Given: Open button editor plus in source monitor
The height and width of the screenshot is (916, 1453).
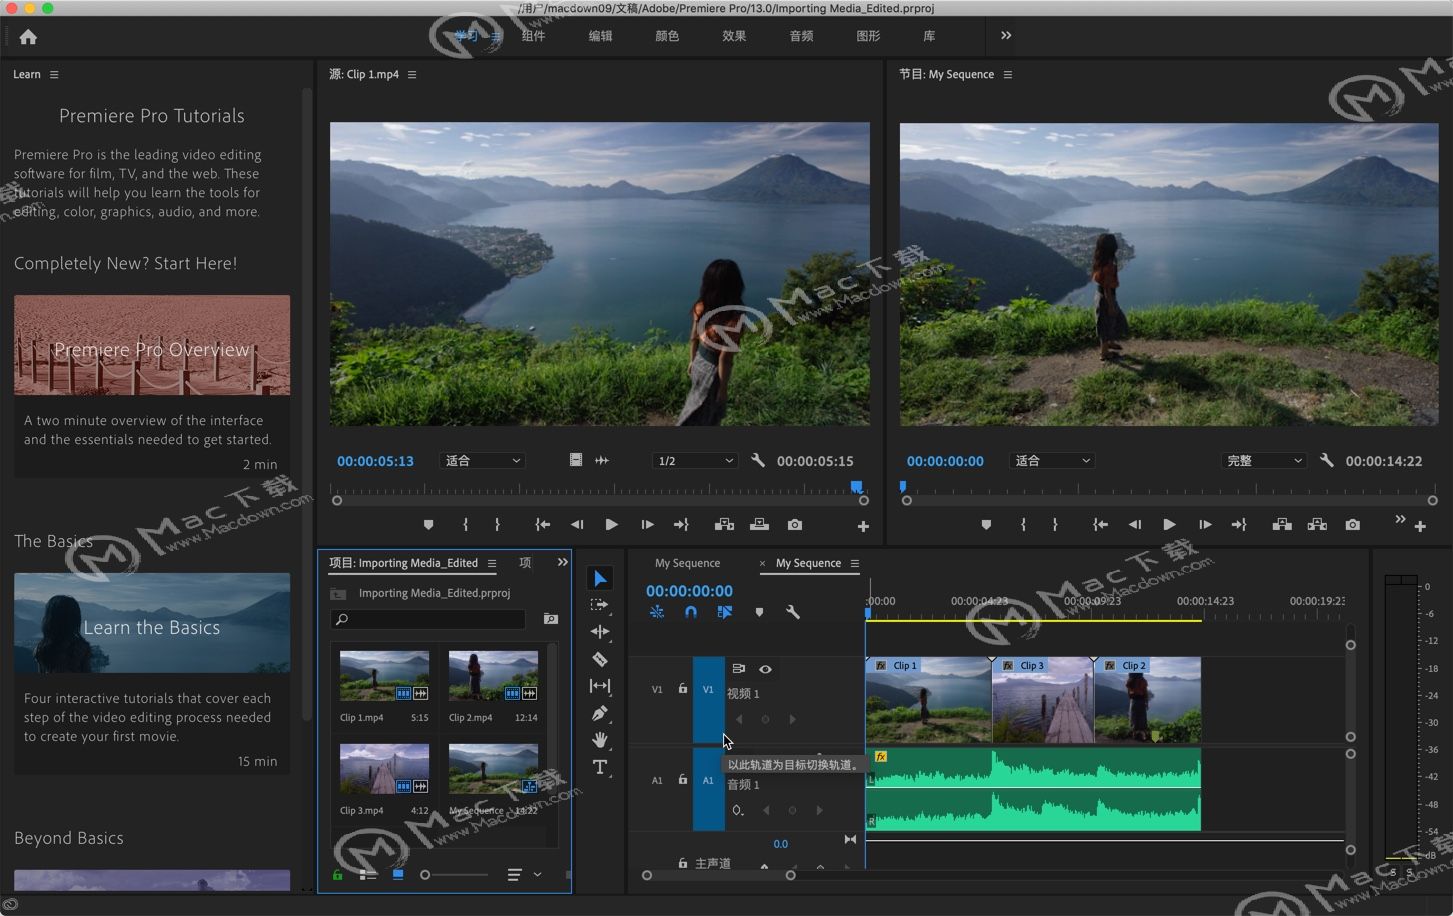Looking at the screenshot, I should click(863, 526).
